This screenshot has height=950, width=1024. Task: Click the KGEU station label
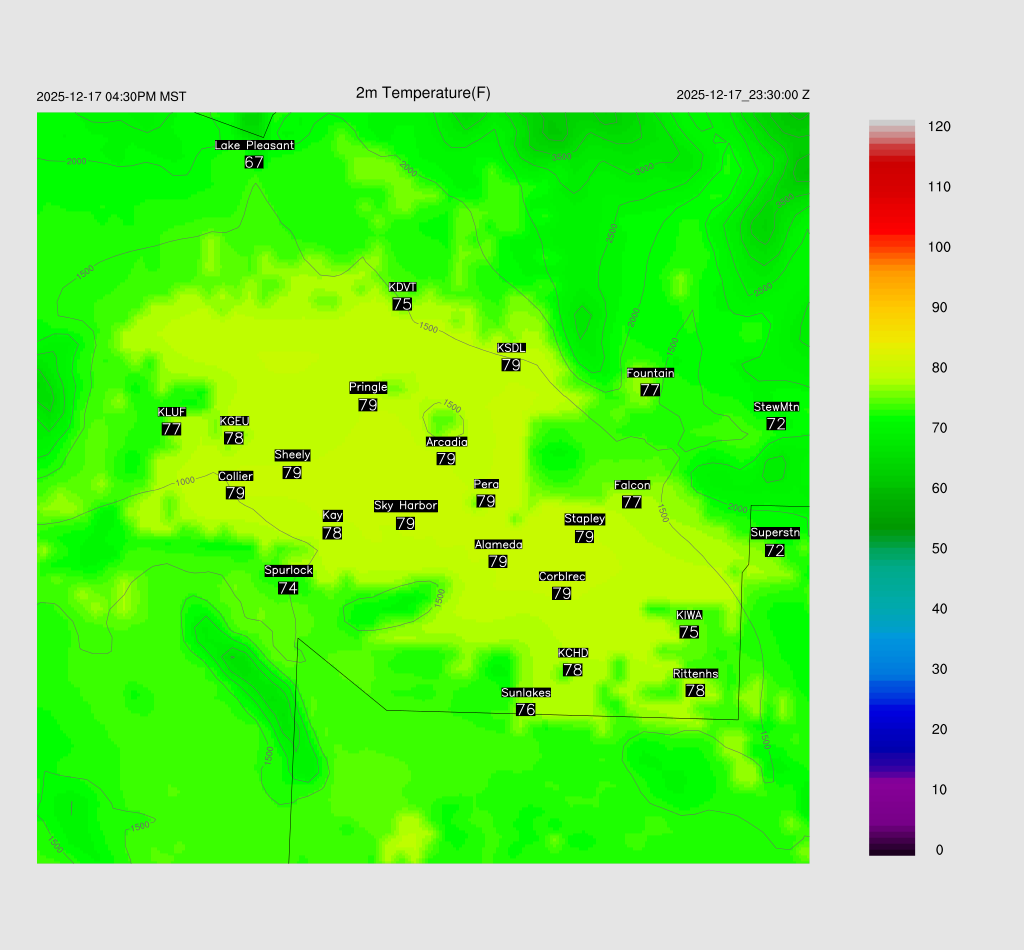[x=234, y=421]
